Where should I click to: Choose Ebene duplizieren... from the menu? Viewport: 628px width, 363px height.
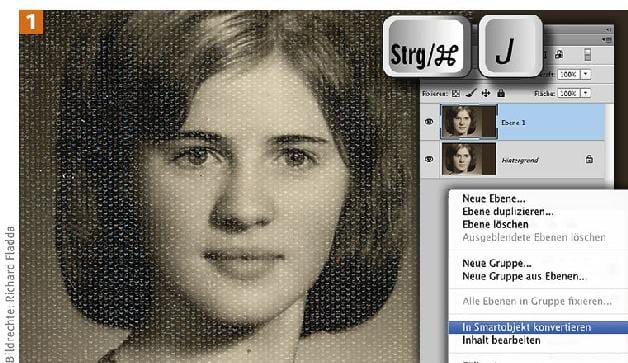tap(507, 211)
